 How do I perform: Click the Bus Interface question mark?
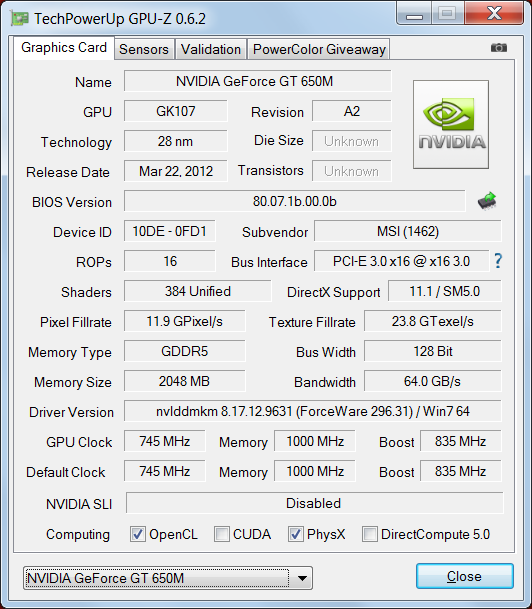point(498,261)
